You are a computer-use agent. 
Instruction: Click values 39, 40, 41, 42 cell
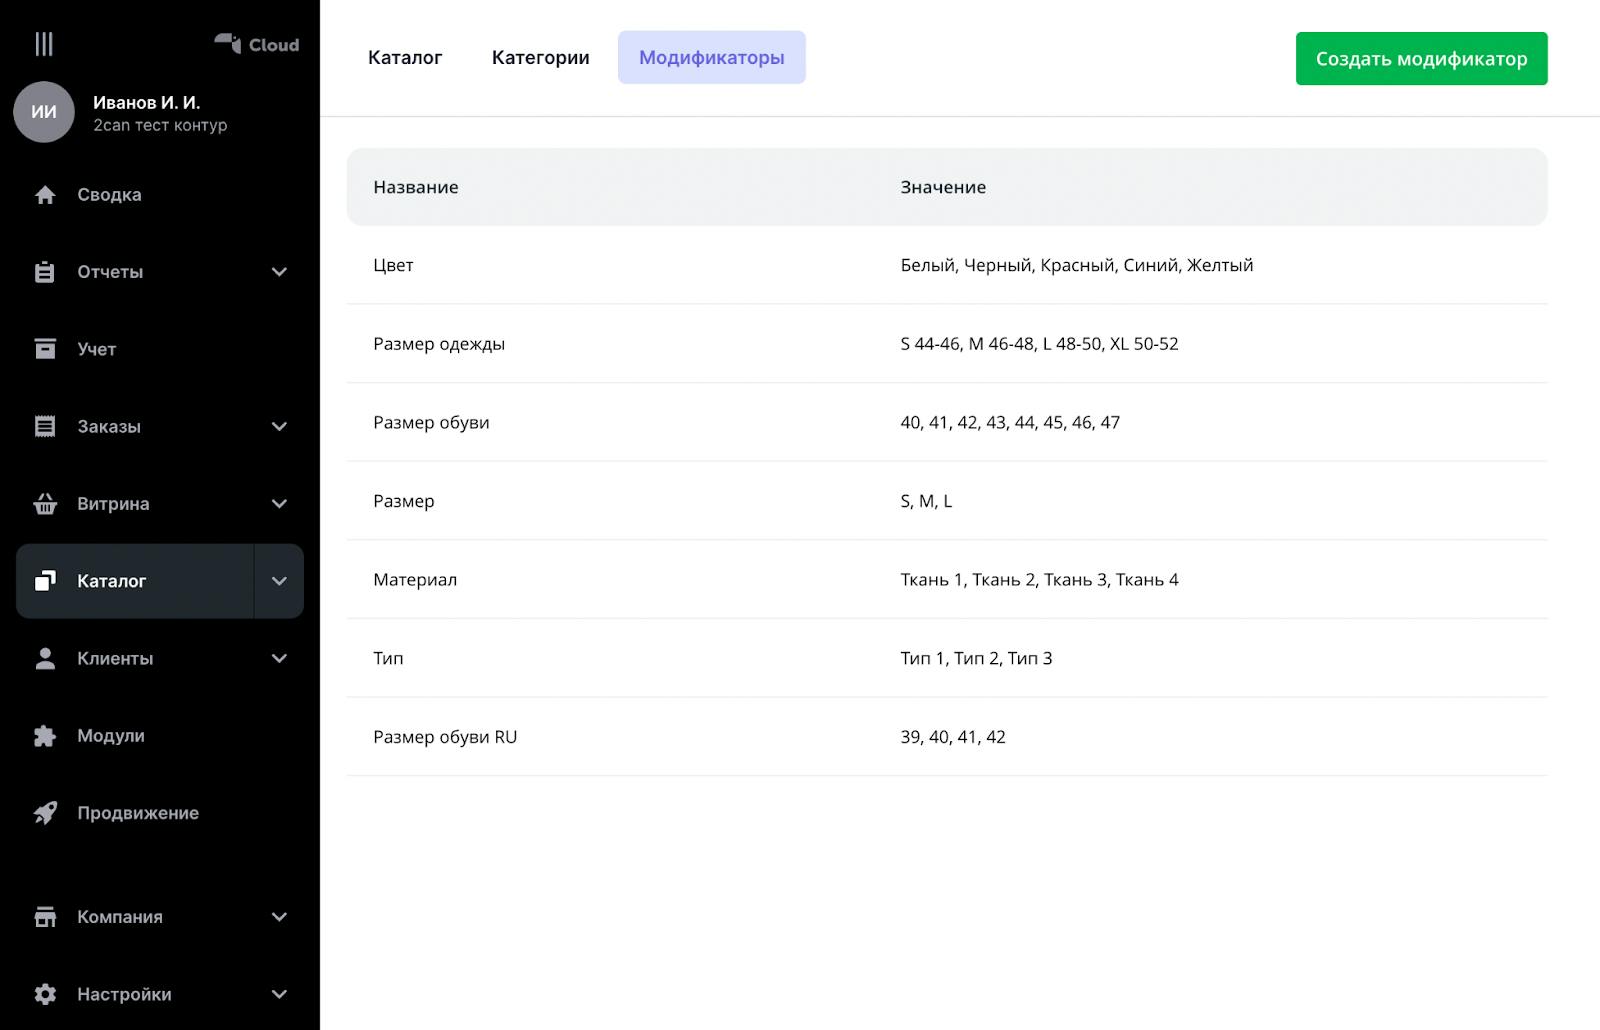tap(953, 737)
